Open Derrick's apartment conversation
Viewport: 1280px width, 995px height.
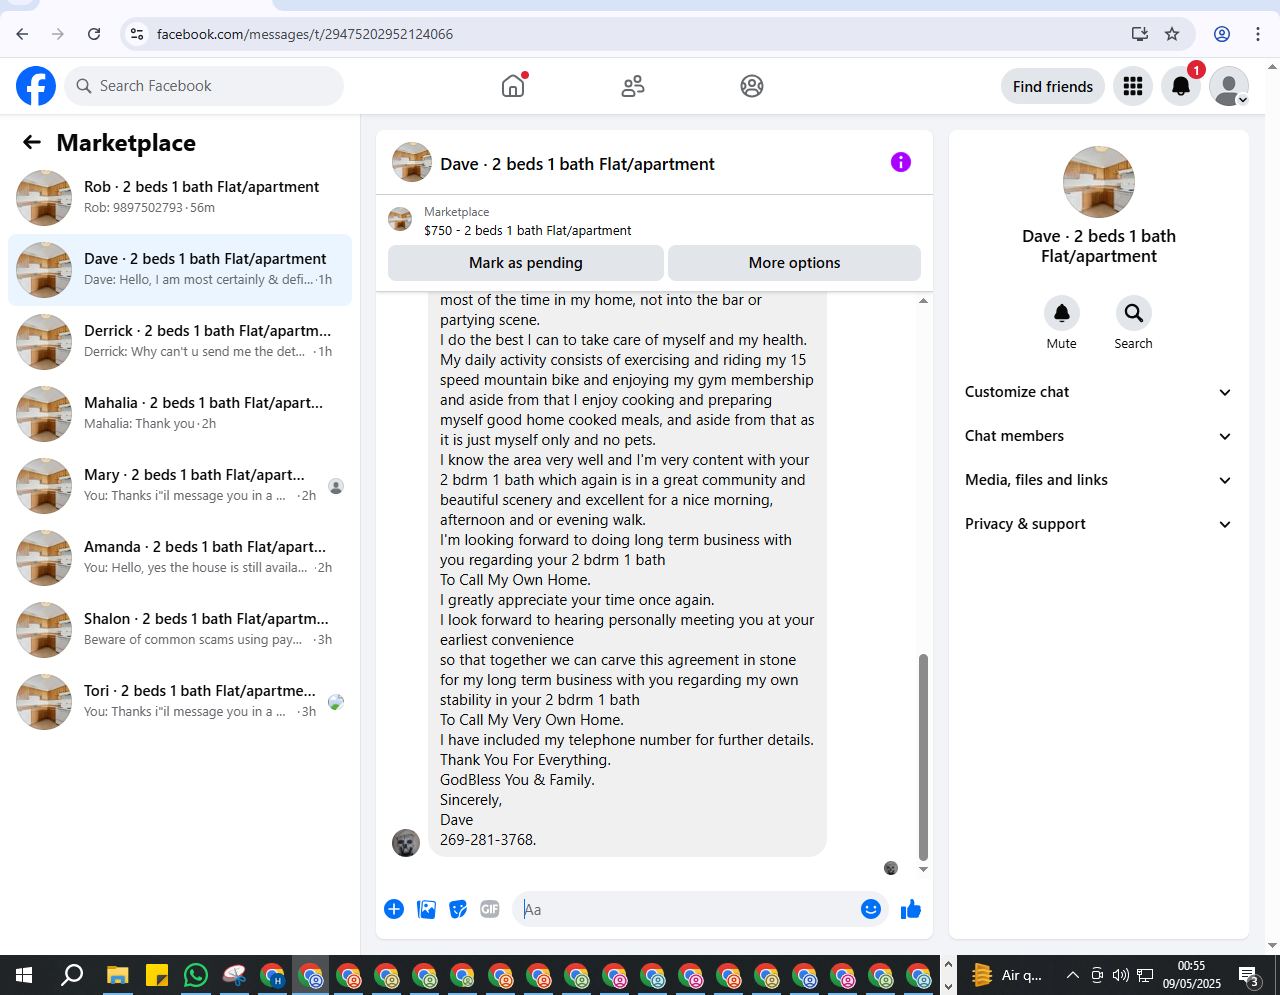pyautogui.click(x=180, y=342)
